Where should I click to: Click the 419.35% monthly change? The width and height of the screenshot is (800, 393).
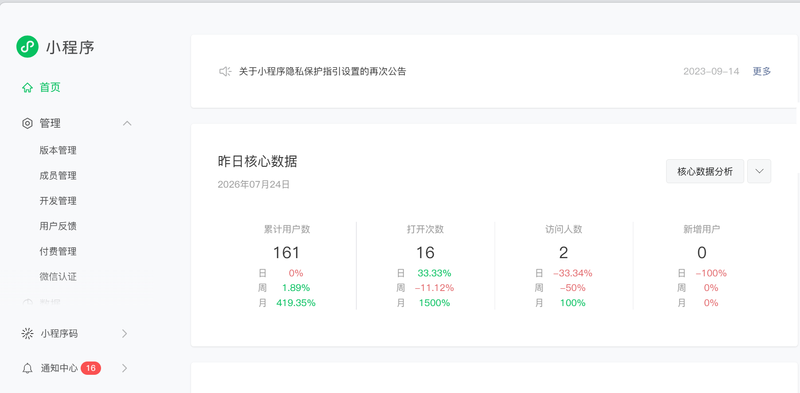296,303
